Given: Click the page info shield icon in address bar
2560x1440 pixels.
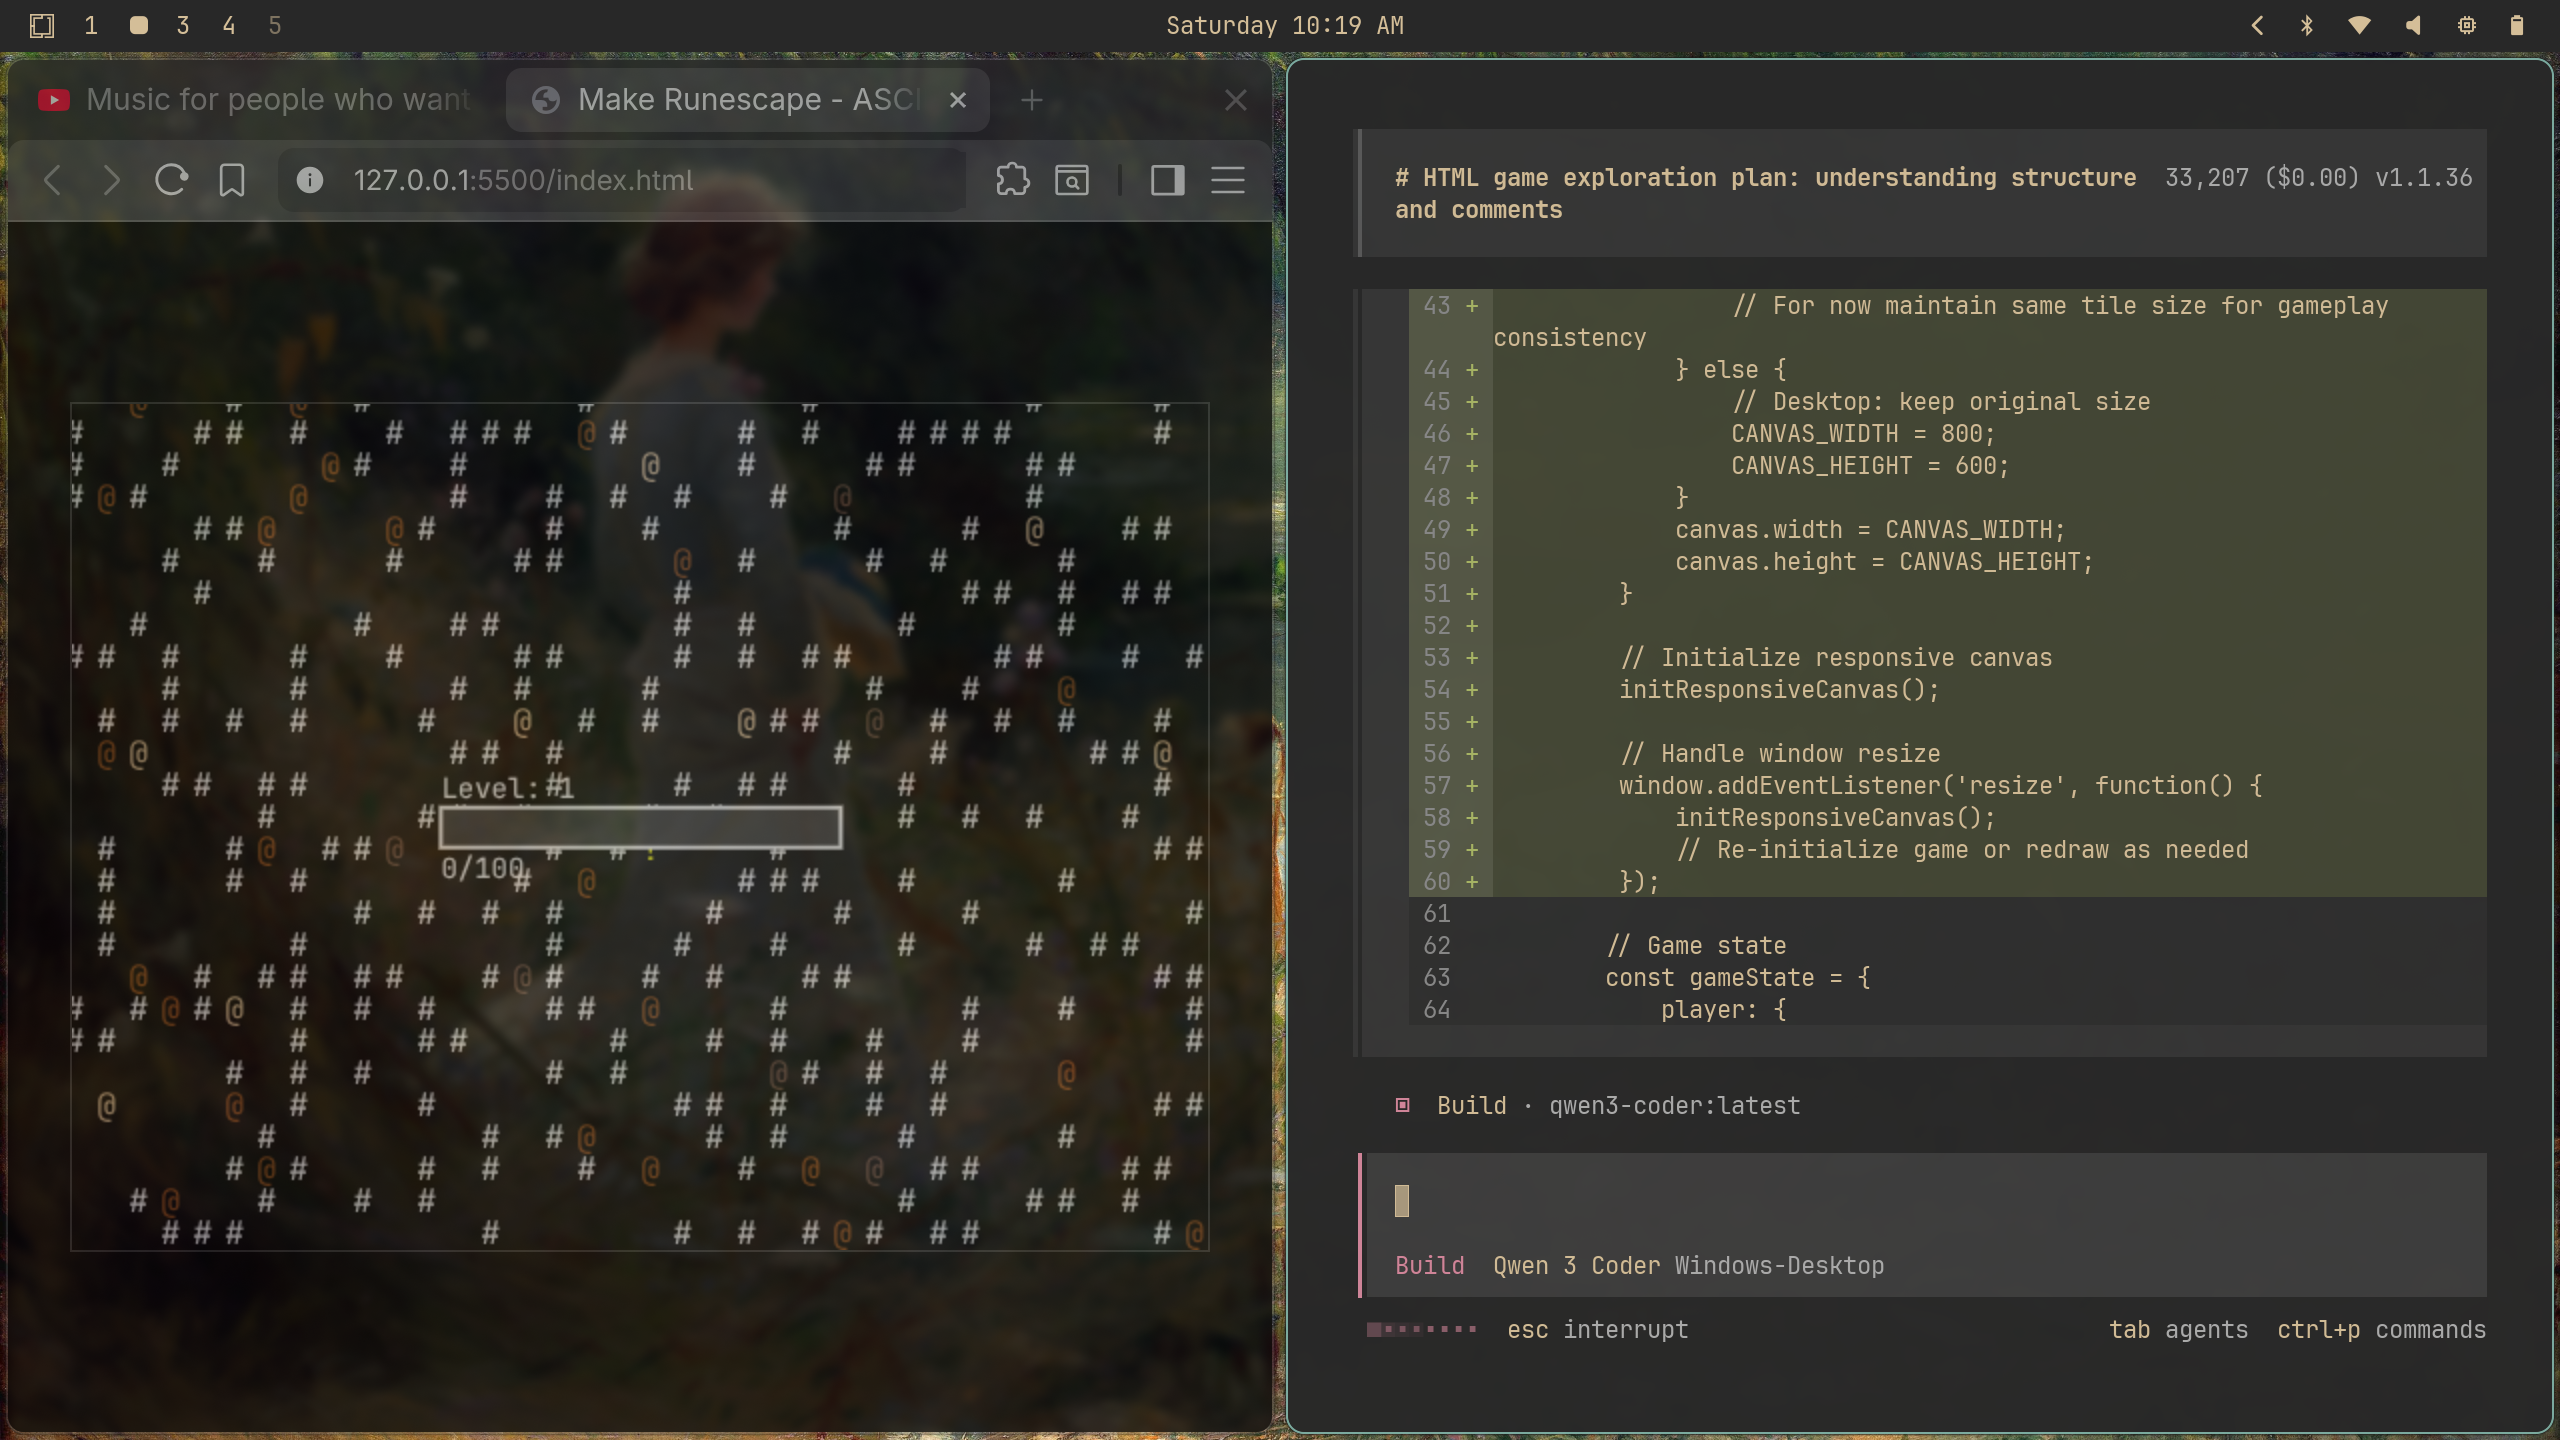Looking at the screenshot, I should pyautogui.click(x=308, y=180).
